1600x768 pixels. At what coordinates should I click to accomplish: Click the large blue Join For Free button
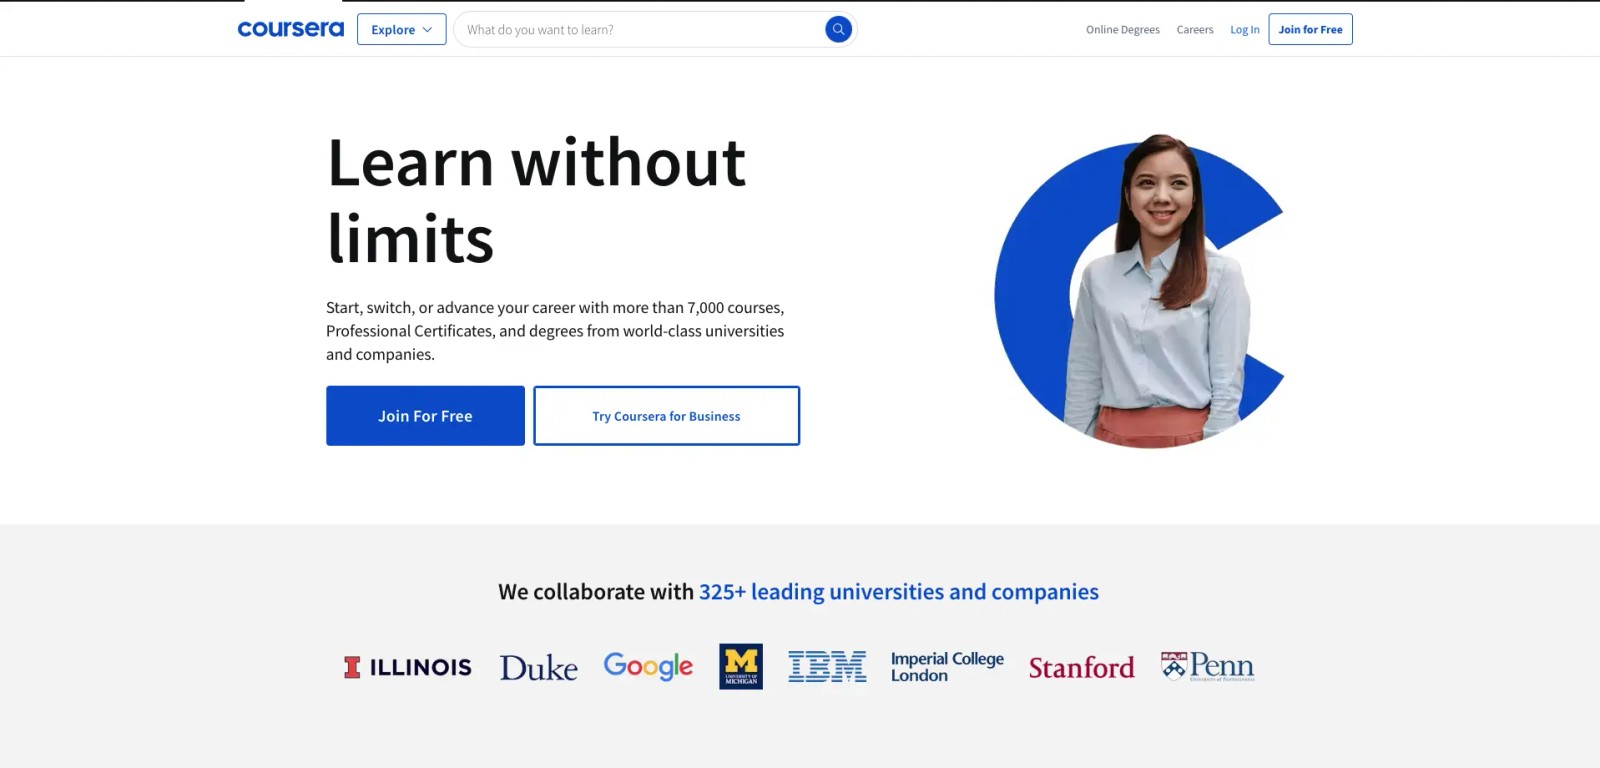(x=425, y=416)
